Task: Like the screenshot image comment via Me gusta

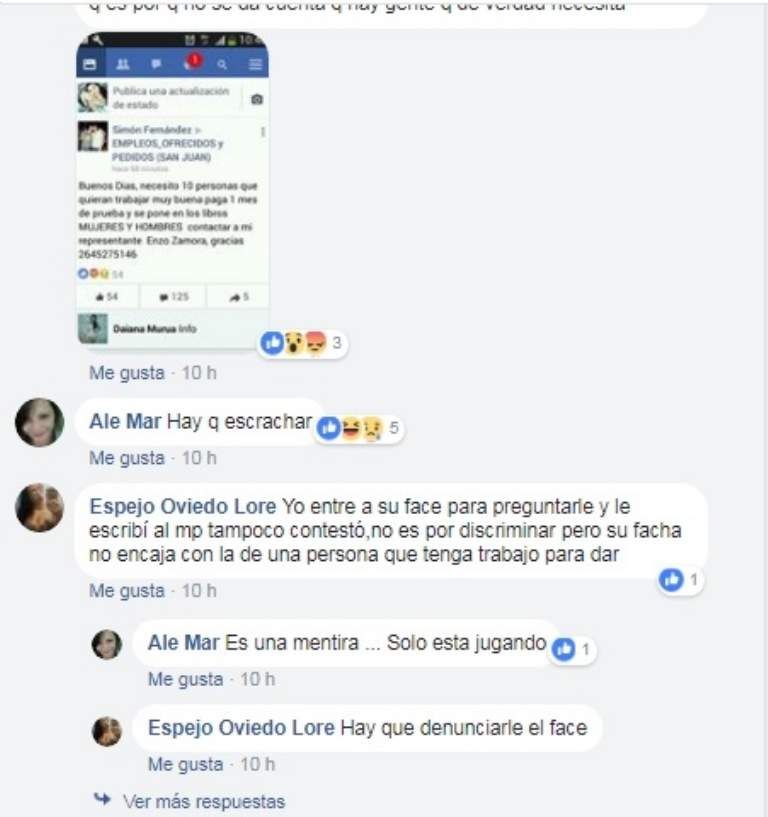Action: tap(127, 373)
